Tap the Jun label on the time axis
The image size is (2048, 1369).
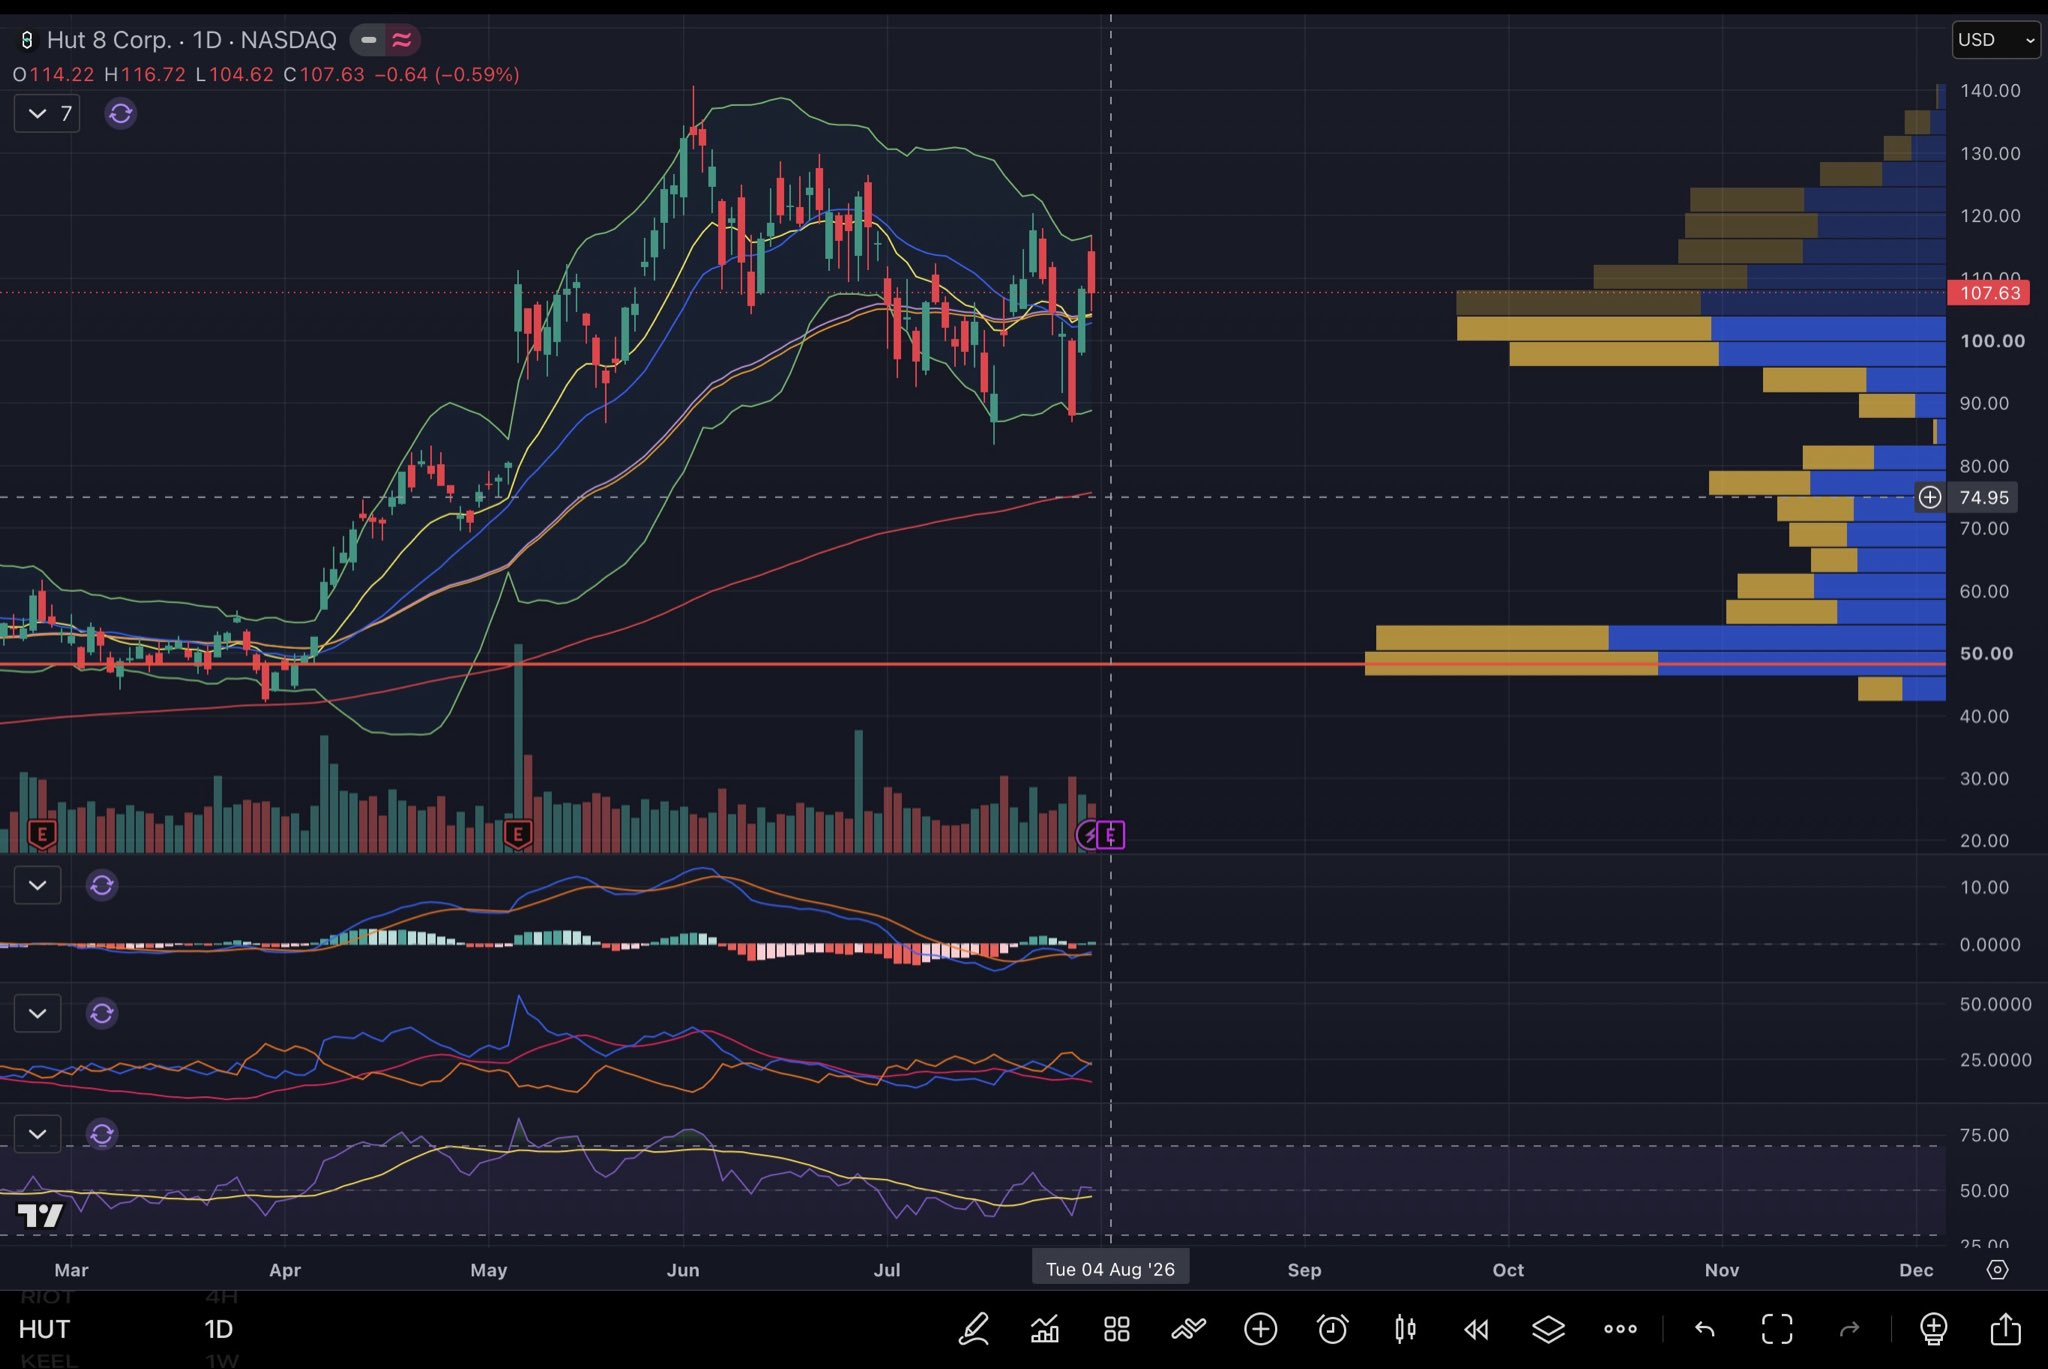click(683, 1270)
